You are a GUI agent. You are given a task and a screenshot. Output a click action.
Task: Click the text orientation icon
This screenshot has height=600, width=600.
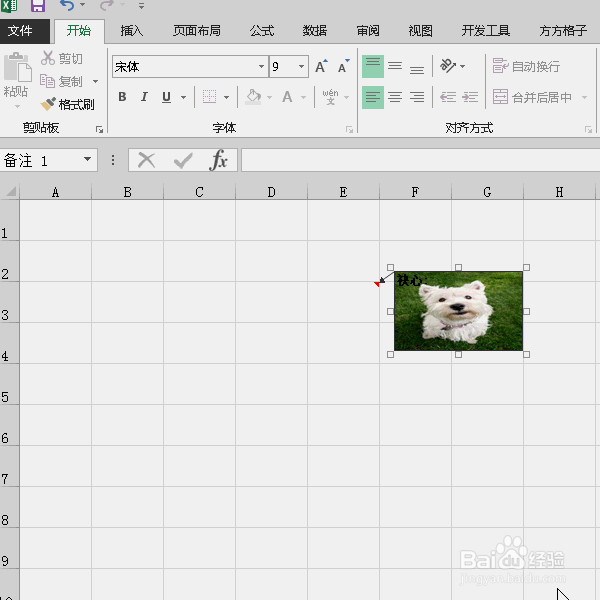pos(448,66)
